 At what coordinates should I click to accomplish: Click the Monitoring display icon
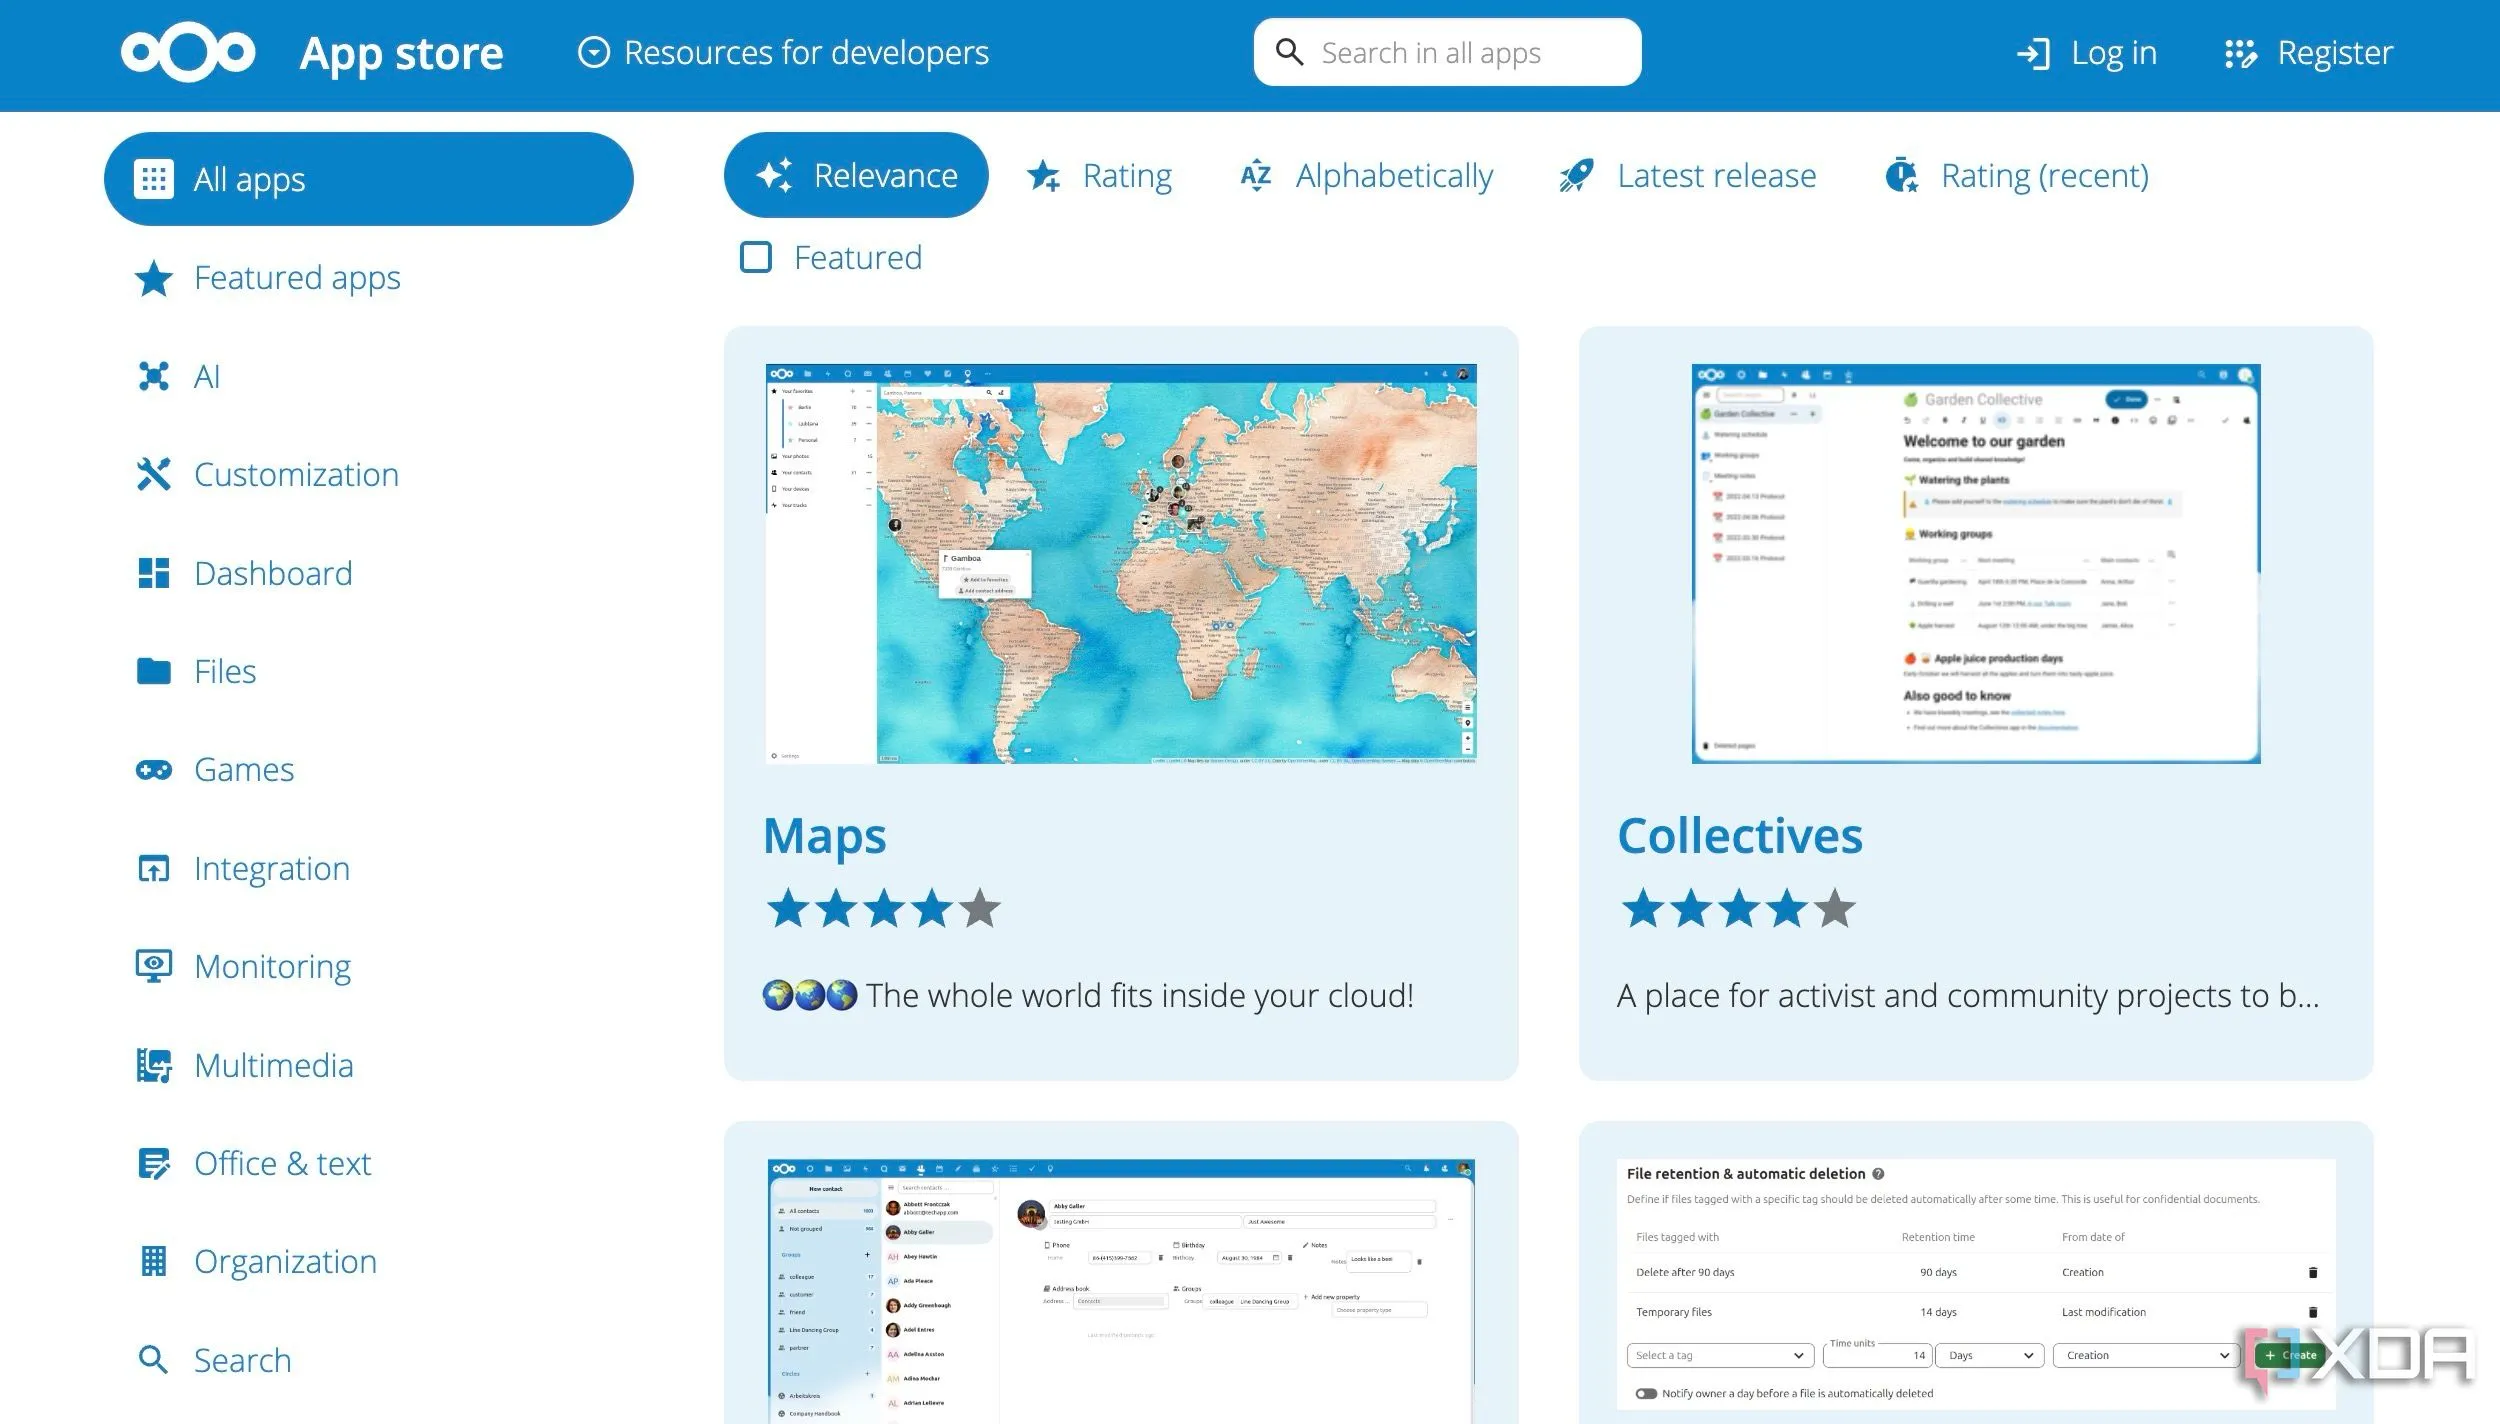pos(155,965)
